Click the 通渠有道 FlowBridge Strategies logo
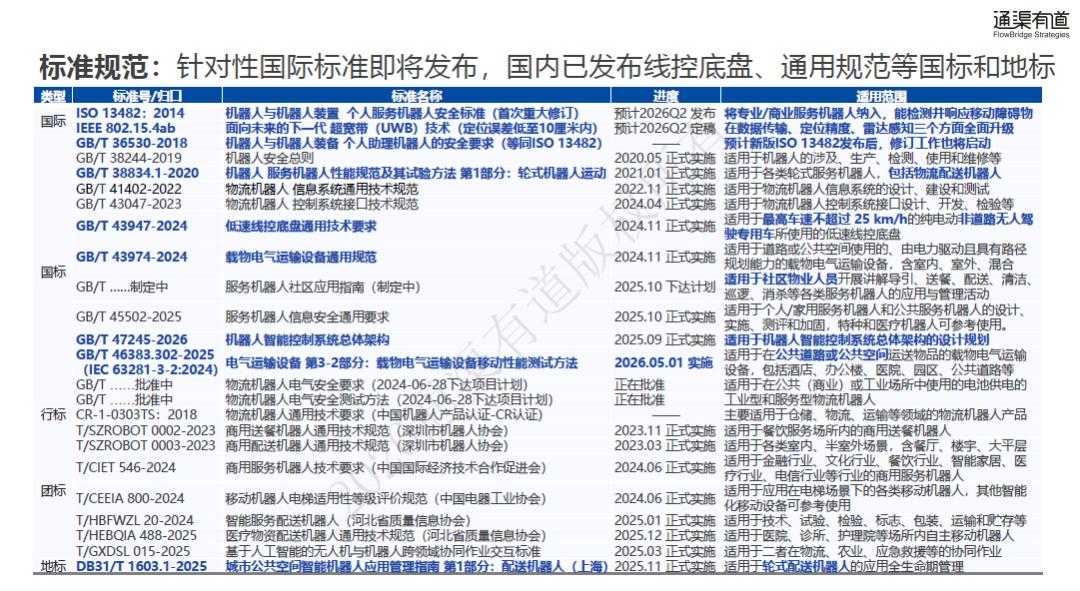Viewport: 1080px width, 591px height. click(1030, 24)
